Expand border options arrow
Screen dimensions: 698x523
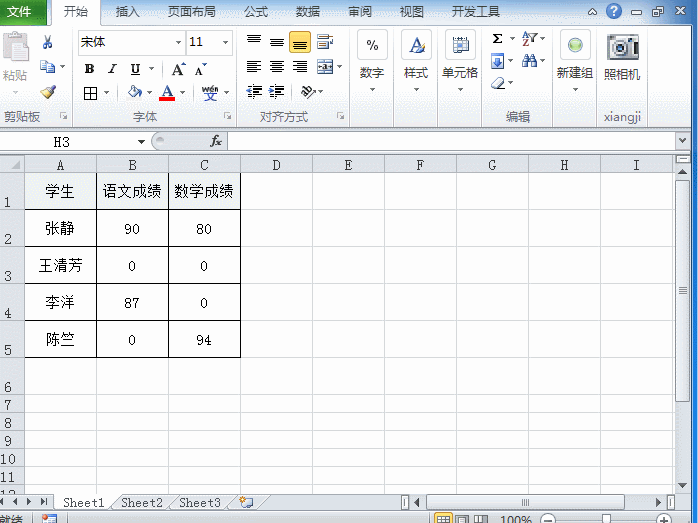[x=106, y=93]
